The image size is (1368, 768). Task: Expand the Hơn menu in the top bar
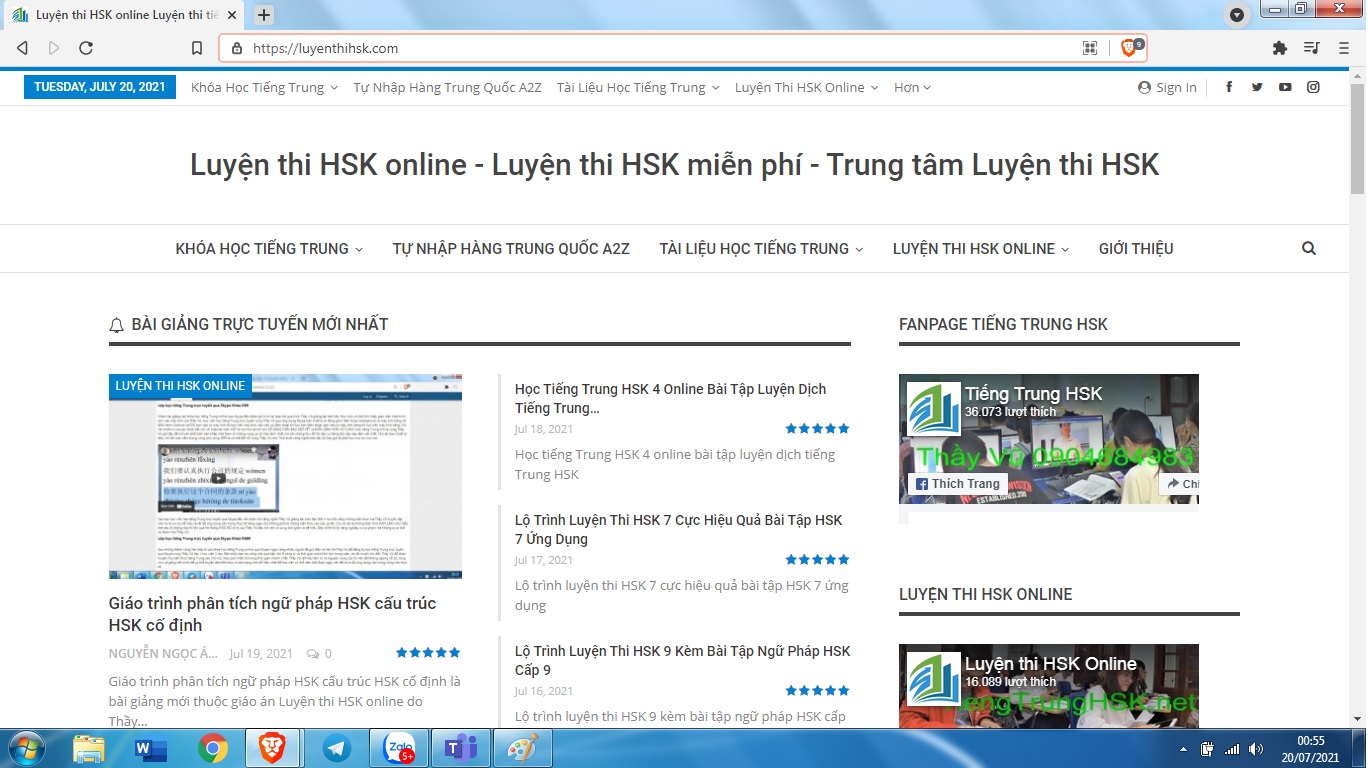[912, 88]
